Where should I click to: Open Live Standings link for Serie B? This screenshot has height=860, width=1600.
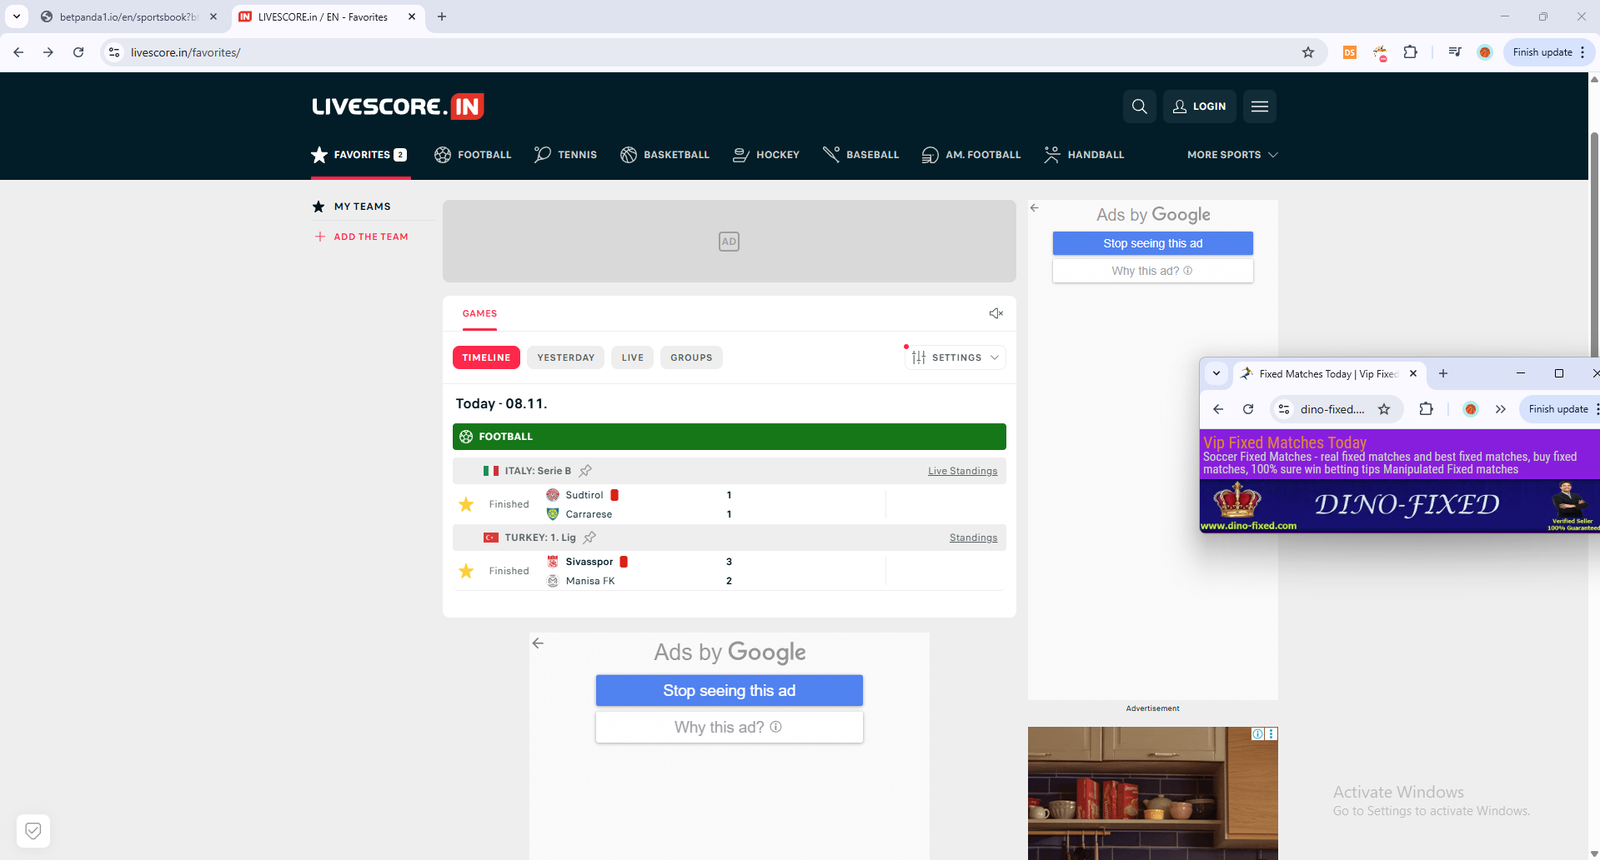[x=962, y=471]
